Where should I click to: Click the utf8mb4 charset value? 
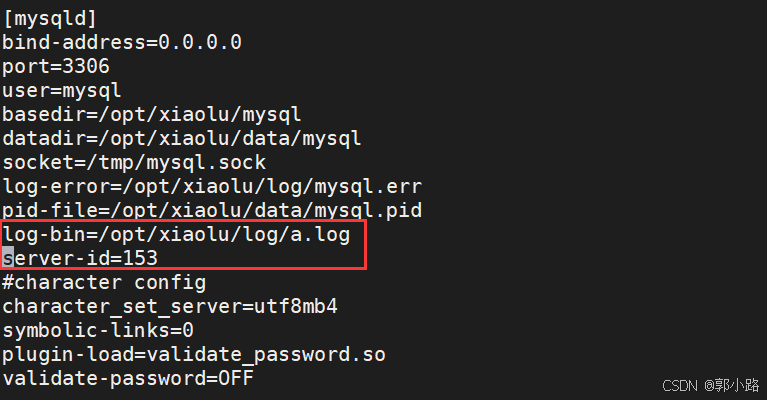[x=296, y=307]
